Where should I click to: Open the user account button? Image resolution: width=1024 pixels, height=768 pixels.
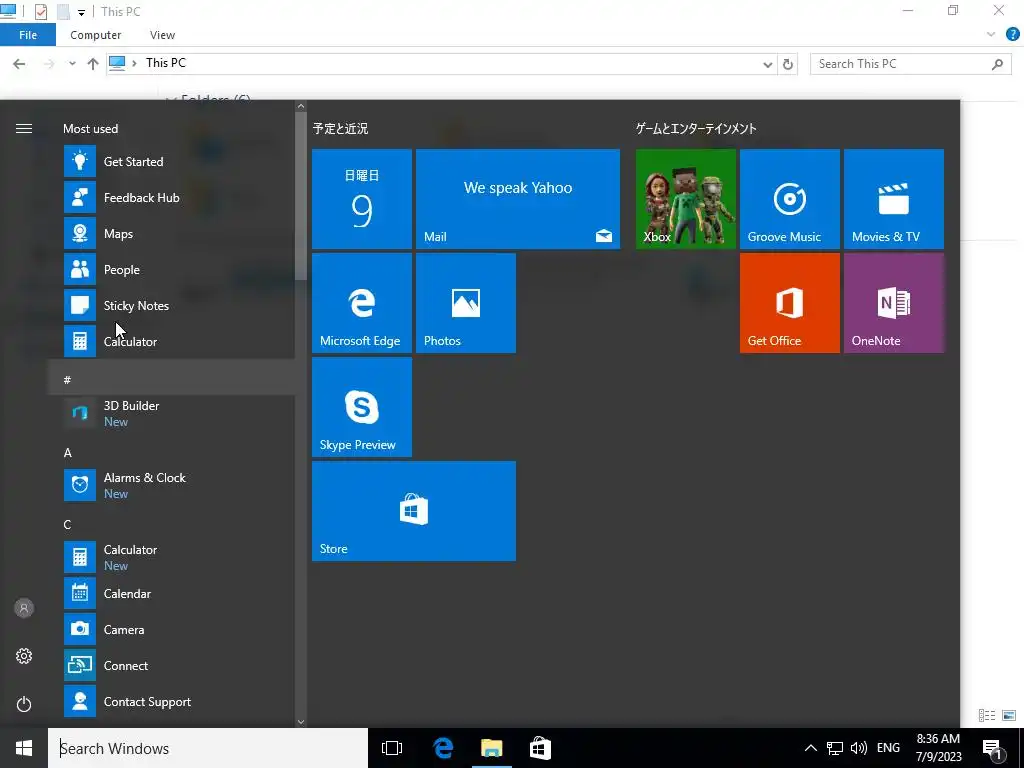pos(24,608)
